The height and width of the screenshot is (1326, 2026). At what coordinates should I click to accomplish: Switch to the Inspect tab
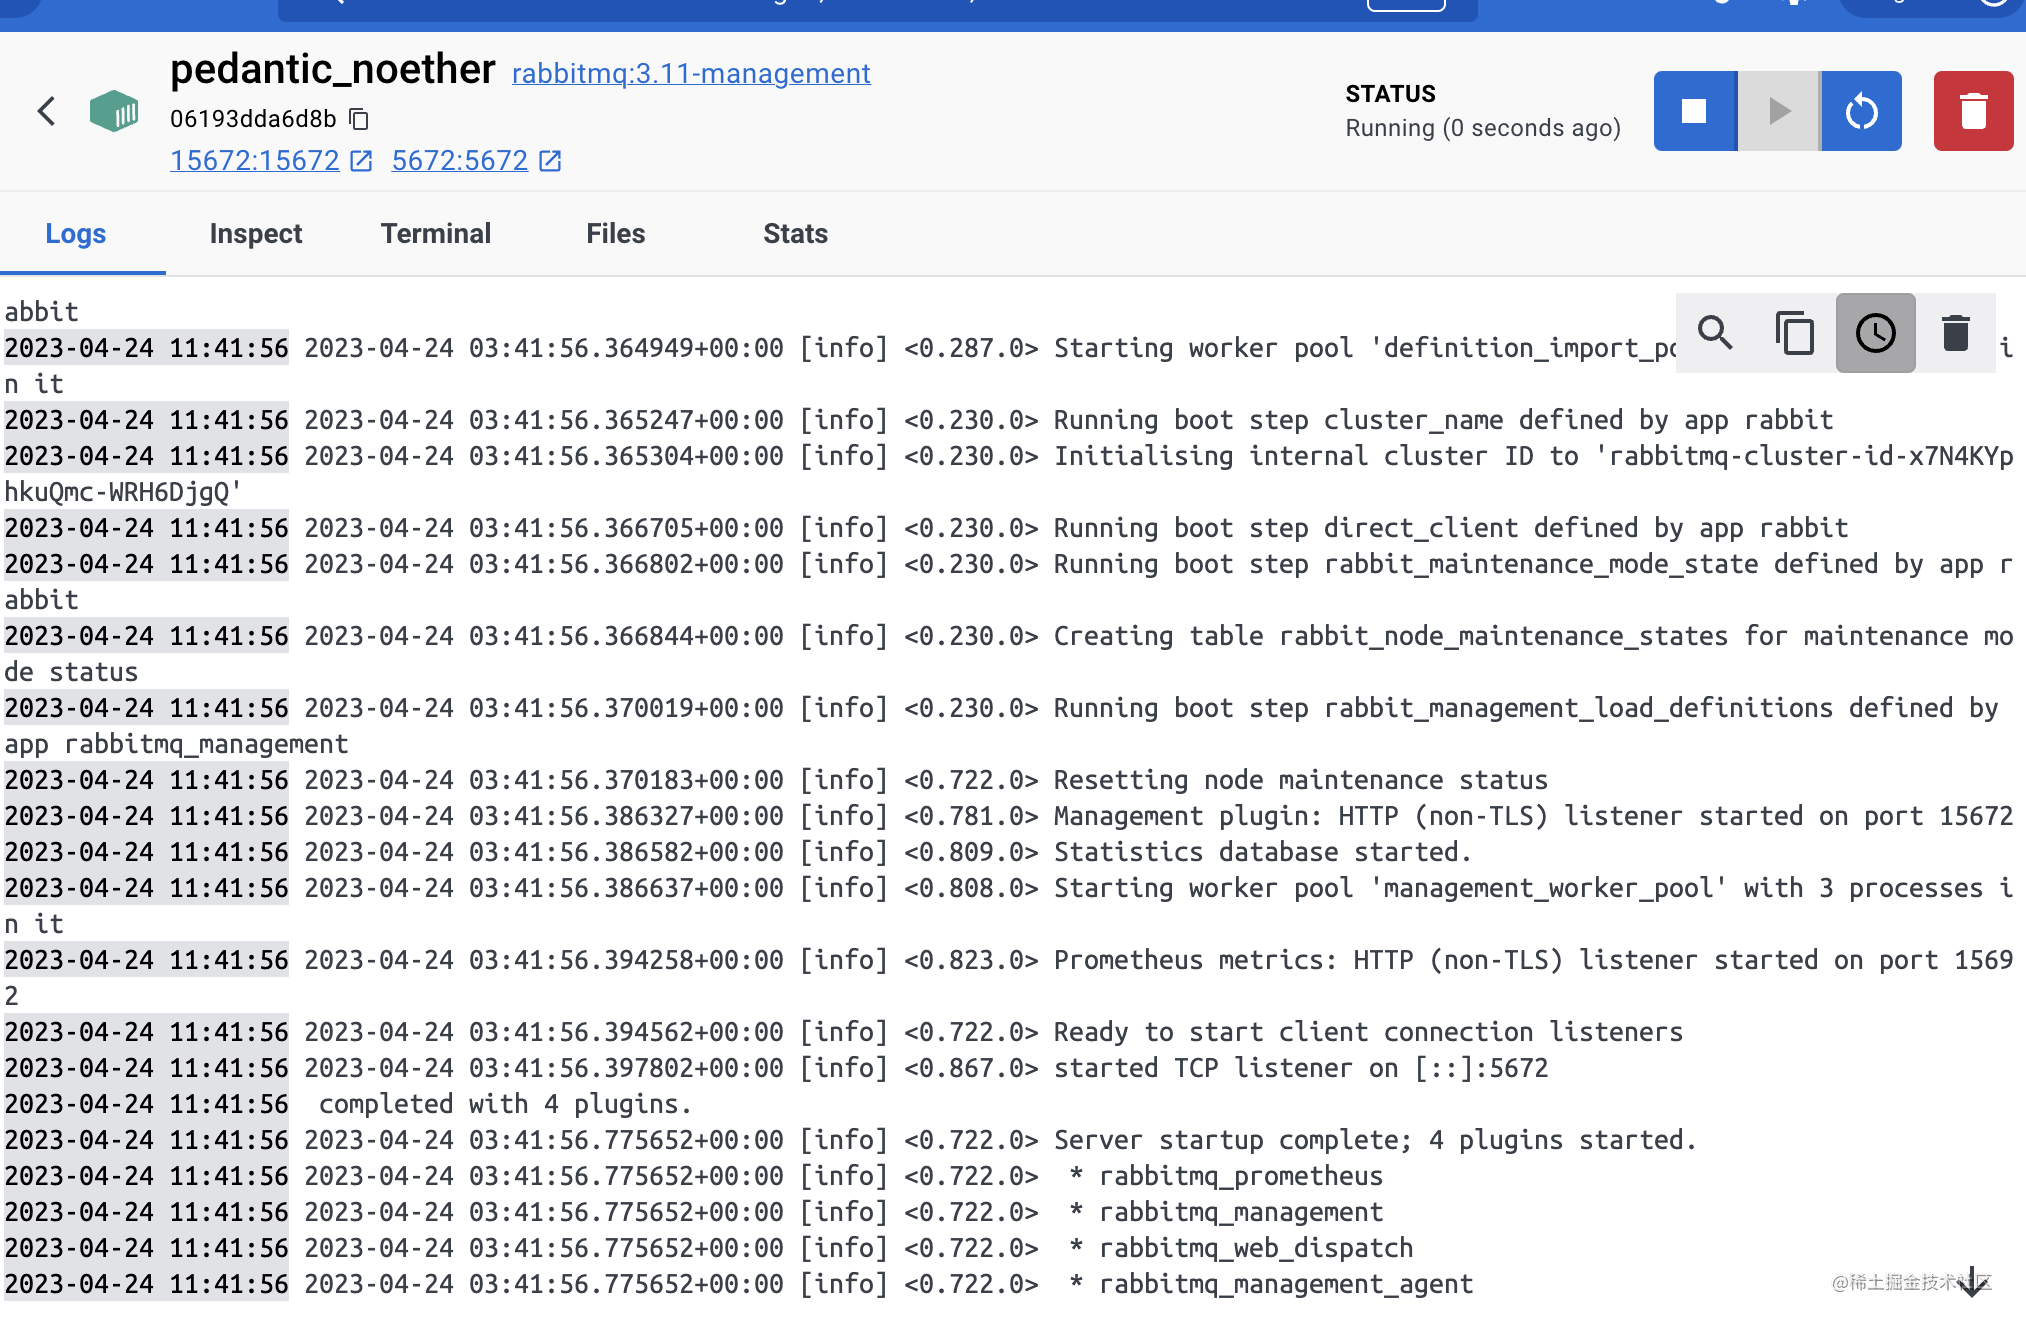[x=255, y=233]
